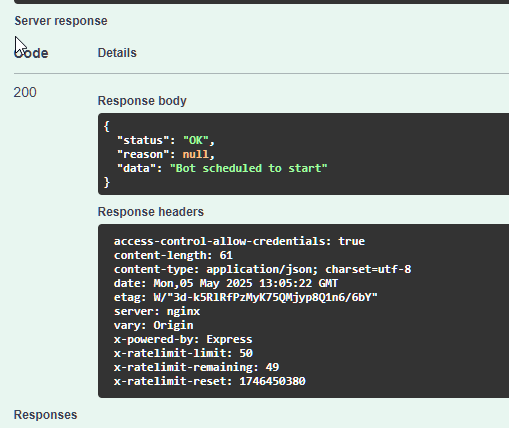The image size is (509, 428).
Task: Click the null value for reason
Action: click(195, 154)
